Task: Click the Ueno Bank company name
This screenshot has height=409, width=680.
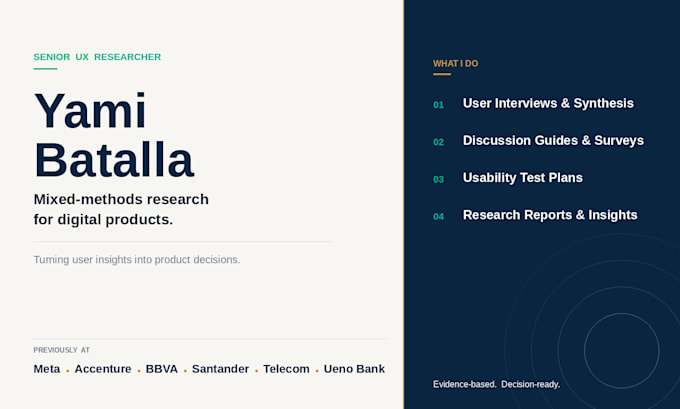Action: point(354,369)
